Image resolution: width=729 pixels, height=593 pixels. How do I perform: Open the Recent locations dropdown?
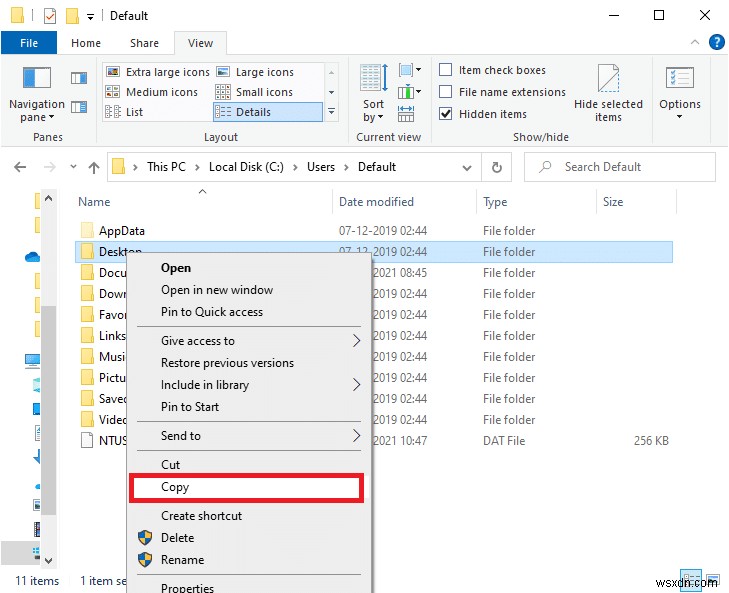click(73, 167)
